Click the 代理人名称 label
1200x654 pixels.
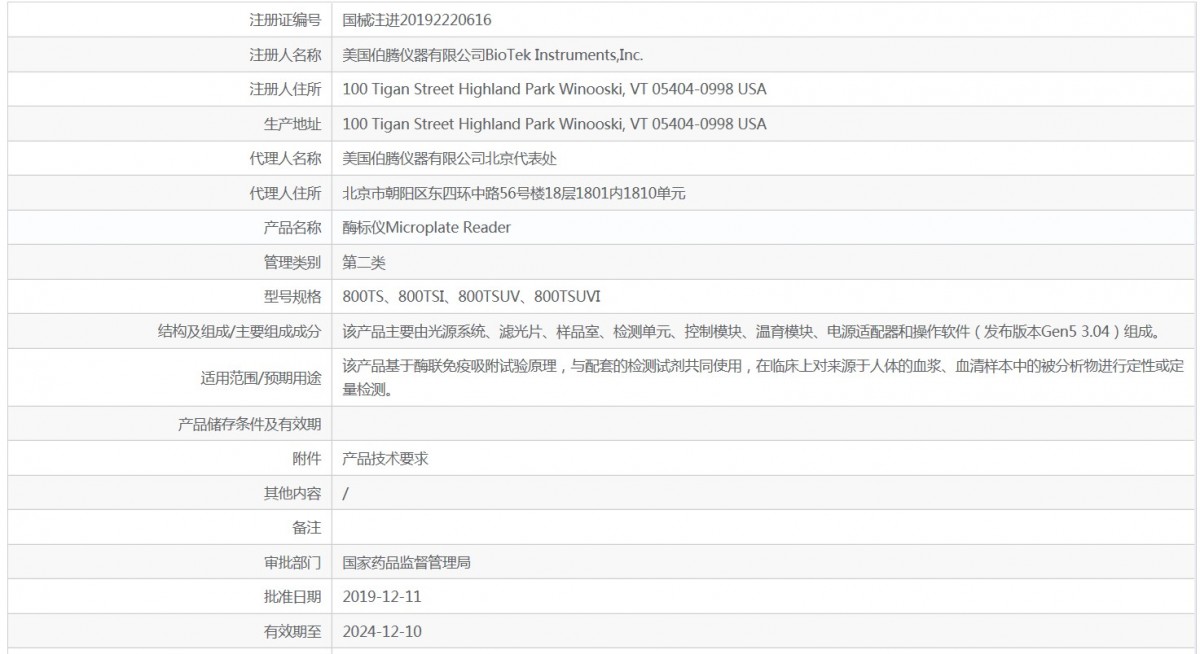tap(285, 158)
